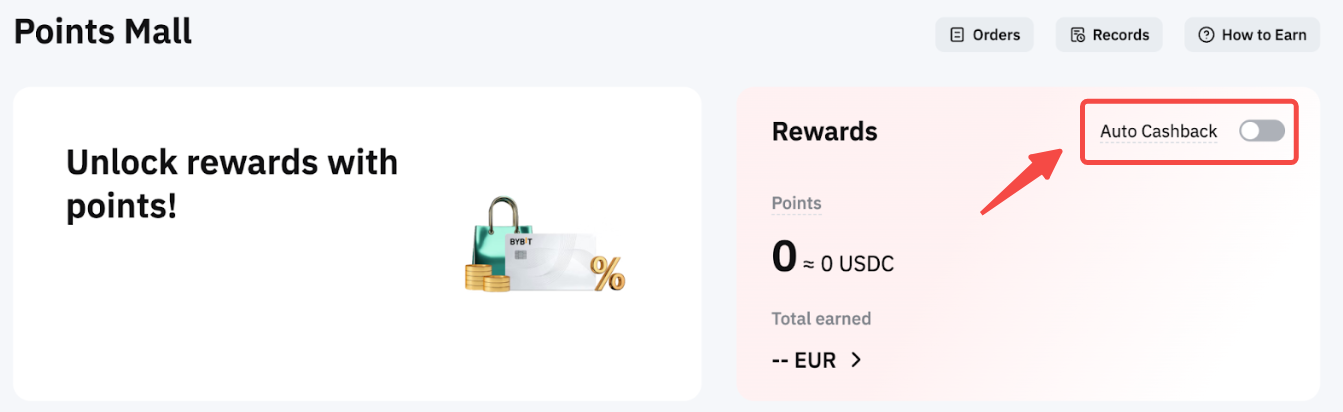Click the gold percent symbol icon
Viewport: 1343px width, 412px height.
607,273
